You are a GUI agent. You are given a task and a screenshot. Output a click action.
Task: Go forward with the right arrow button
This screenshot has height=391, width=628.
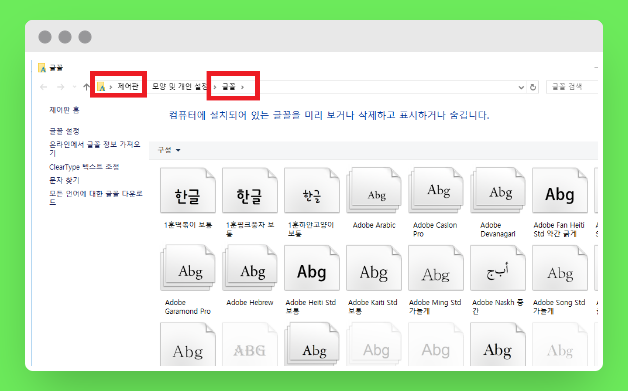tap(60, 87)
